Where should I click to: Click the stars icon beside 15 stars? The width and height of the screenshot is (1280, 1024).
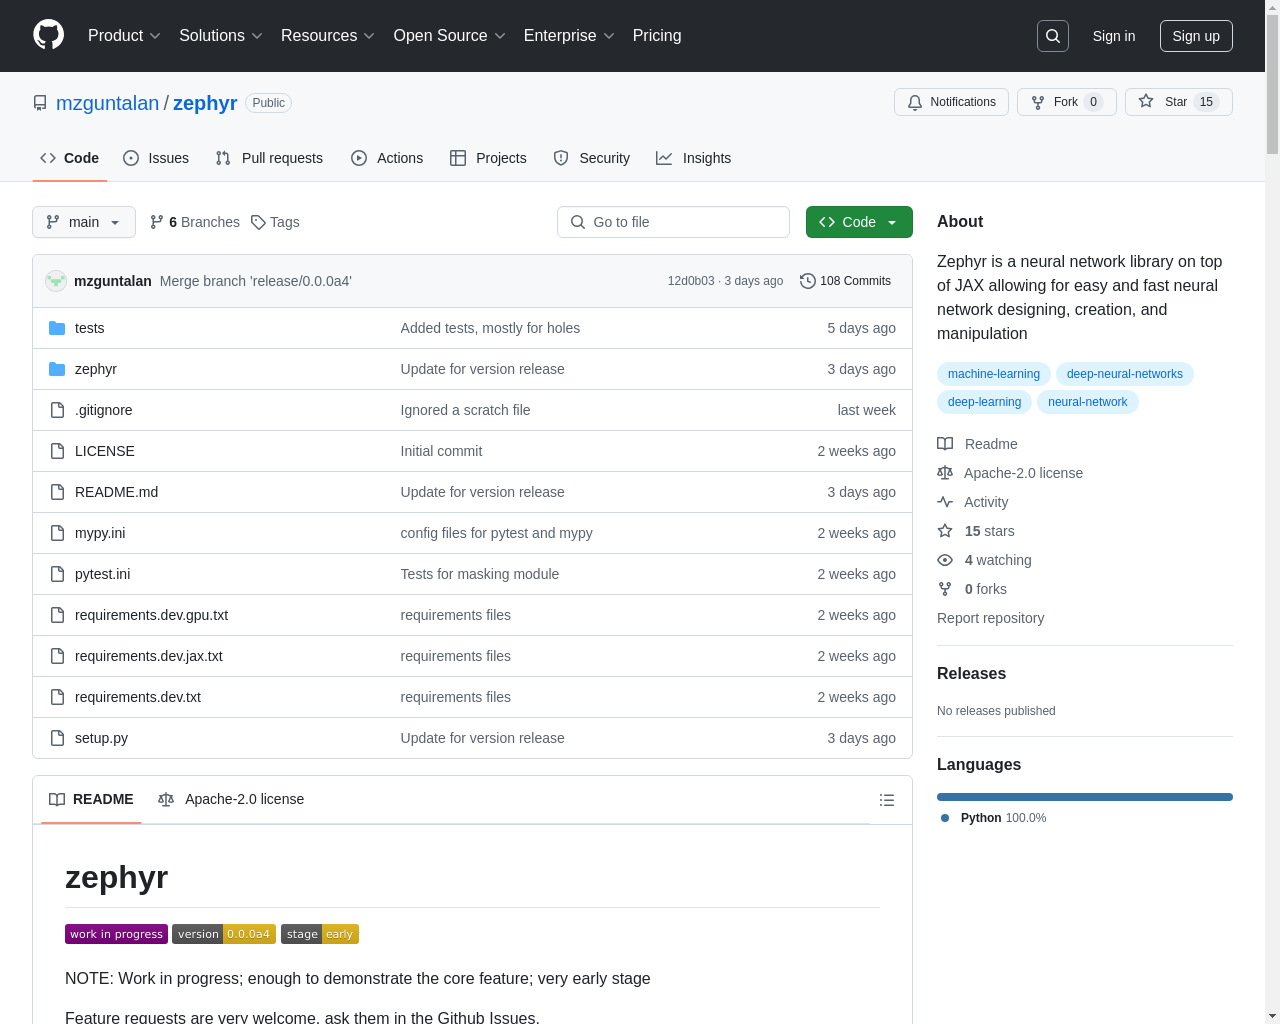[x=945, y=531]
